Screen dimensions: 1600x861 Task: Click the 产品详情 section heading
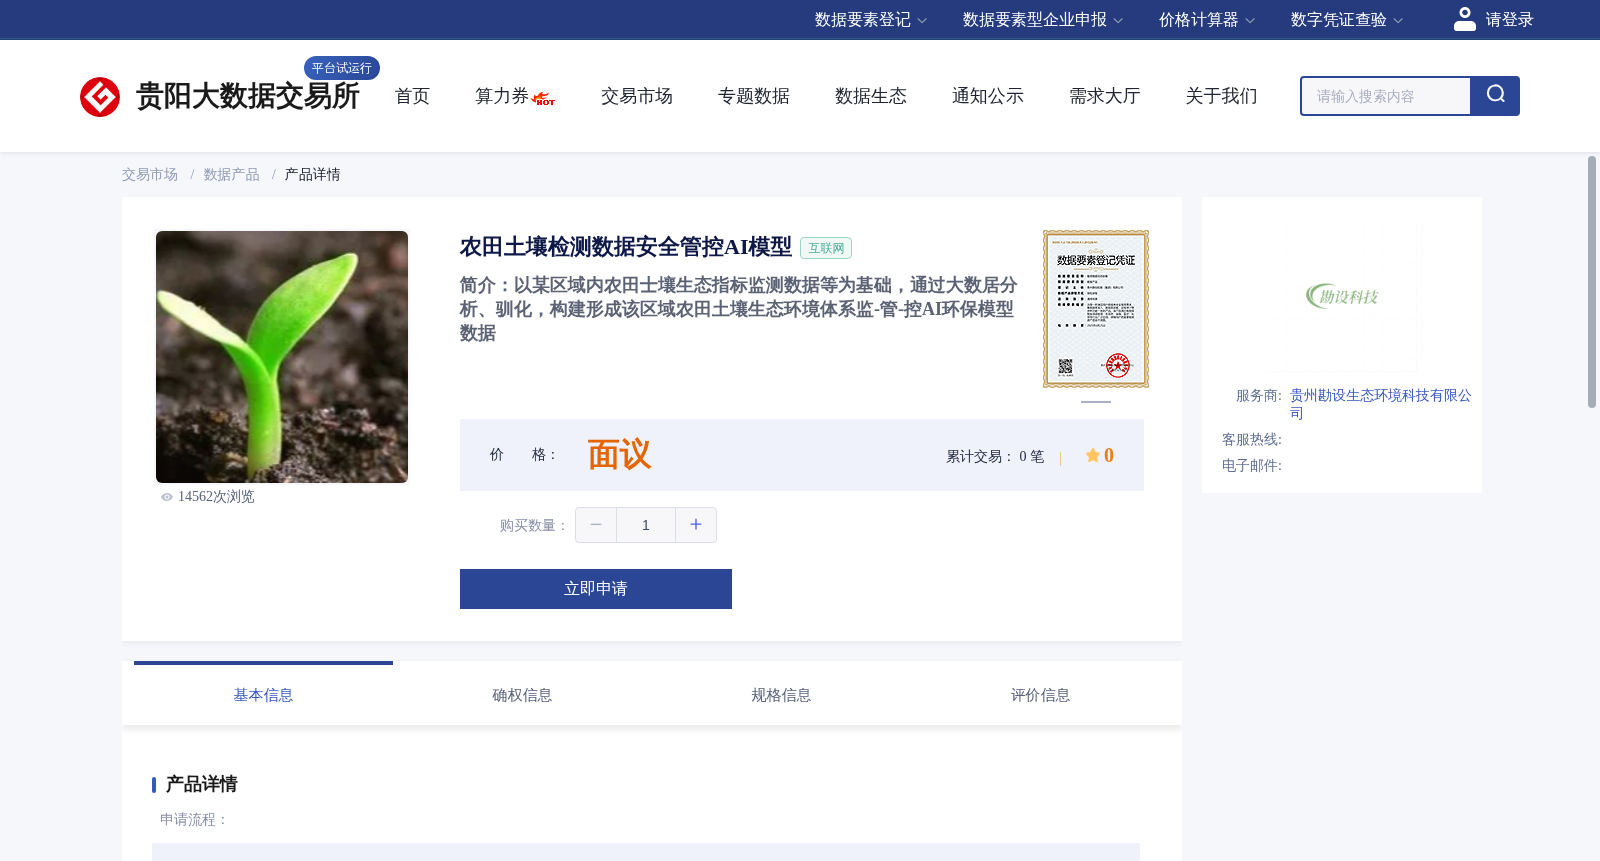point(202,784)
